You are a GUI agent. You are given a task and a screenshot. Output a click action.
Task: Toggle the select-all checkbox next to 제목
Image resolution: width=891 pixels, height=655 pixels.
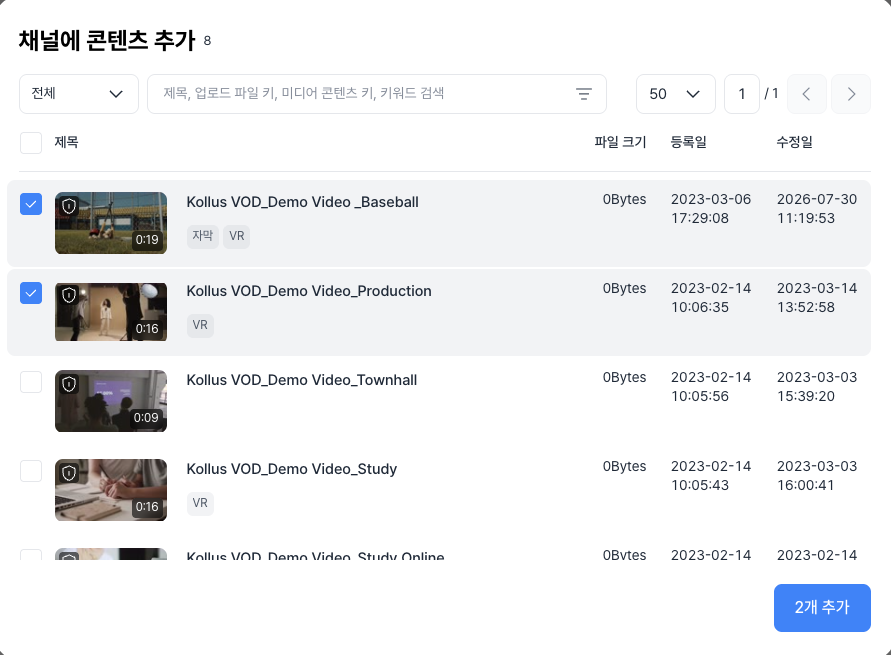click(31, 143)
